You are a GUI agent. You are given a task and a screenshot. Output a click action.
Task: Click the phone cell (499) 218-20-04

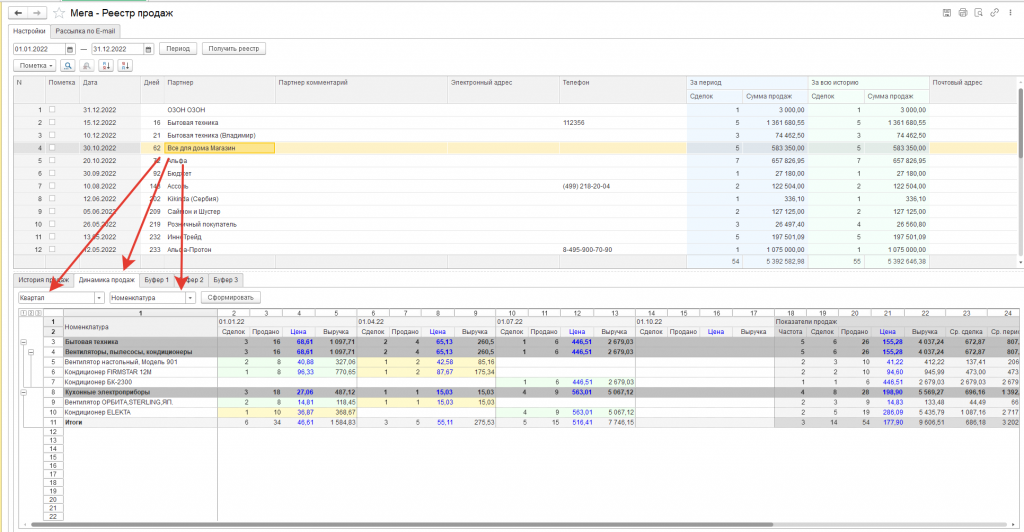coord(623,186)
